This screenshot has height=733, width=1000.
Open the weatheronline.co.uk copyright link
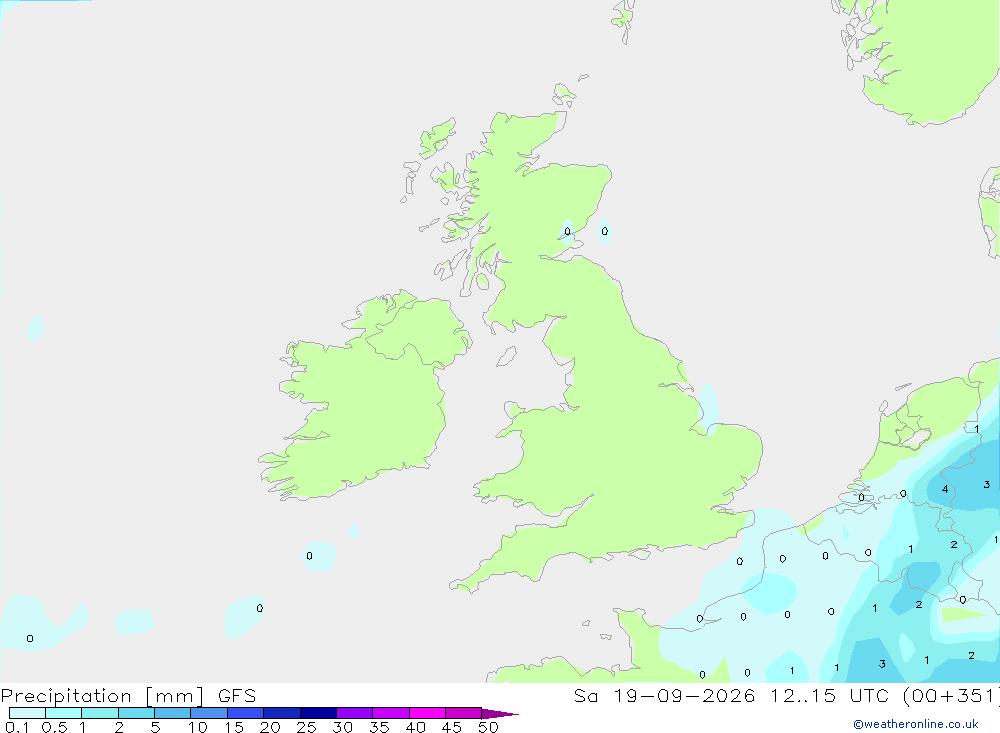916,724
